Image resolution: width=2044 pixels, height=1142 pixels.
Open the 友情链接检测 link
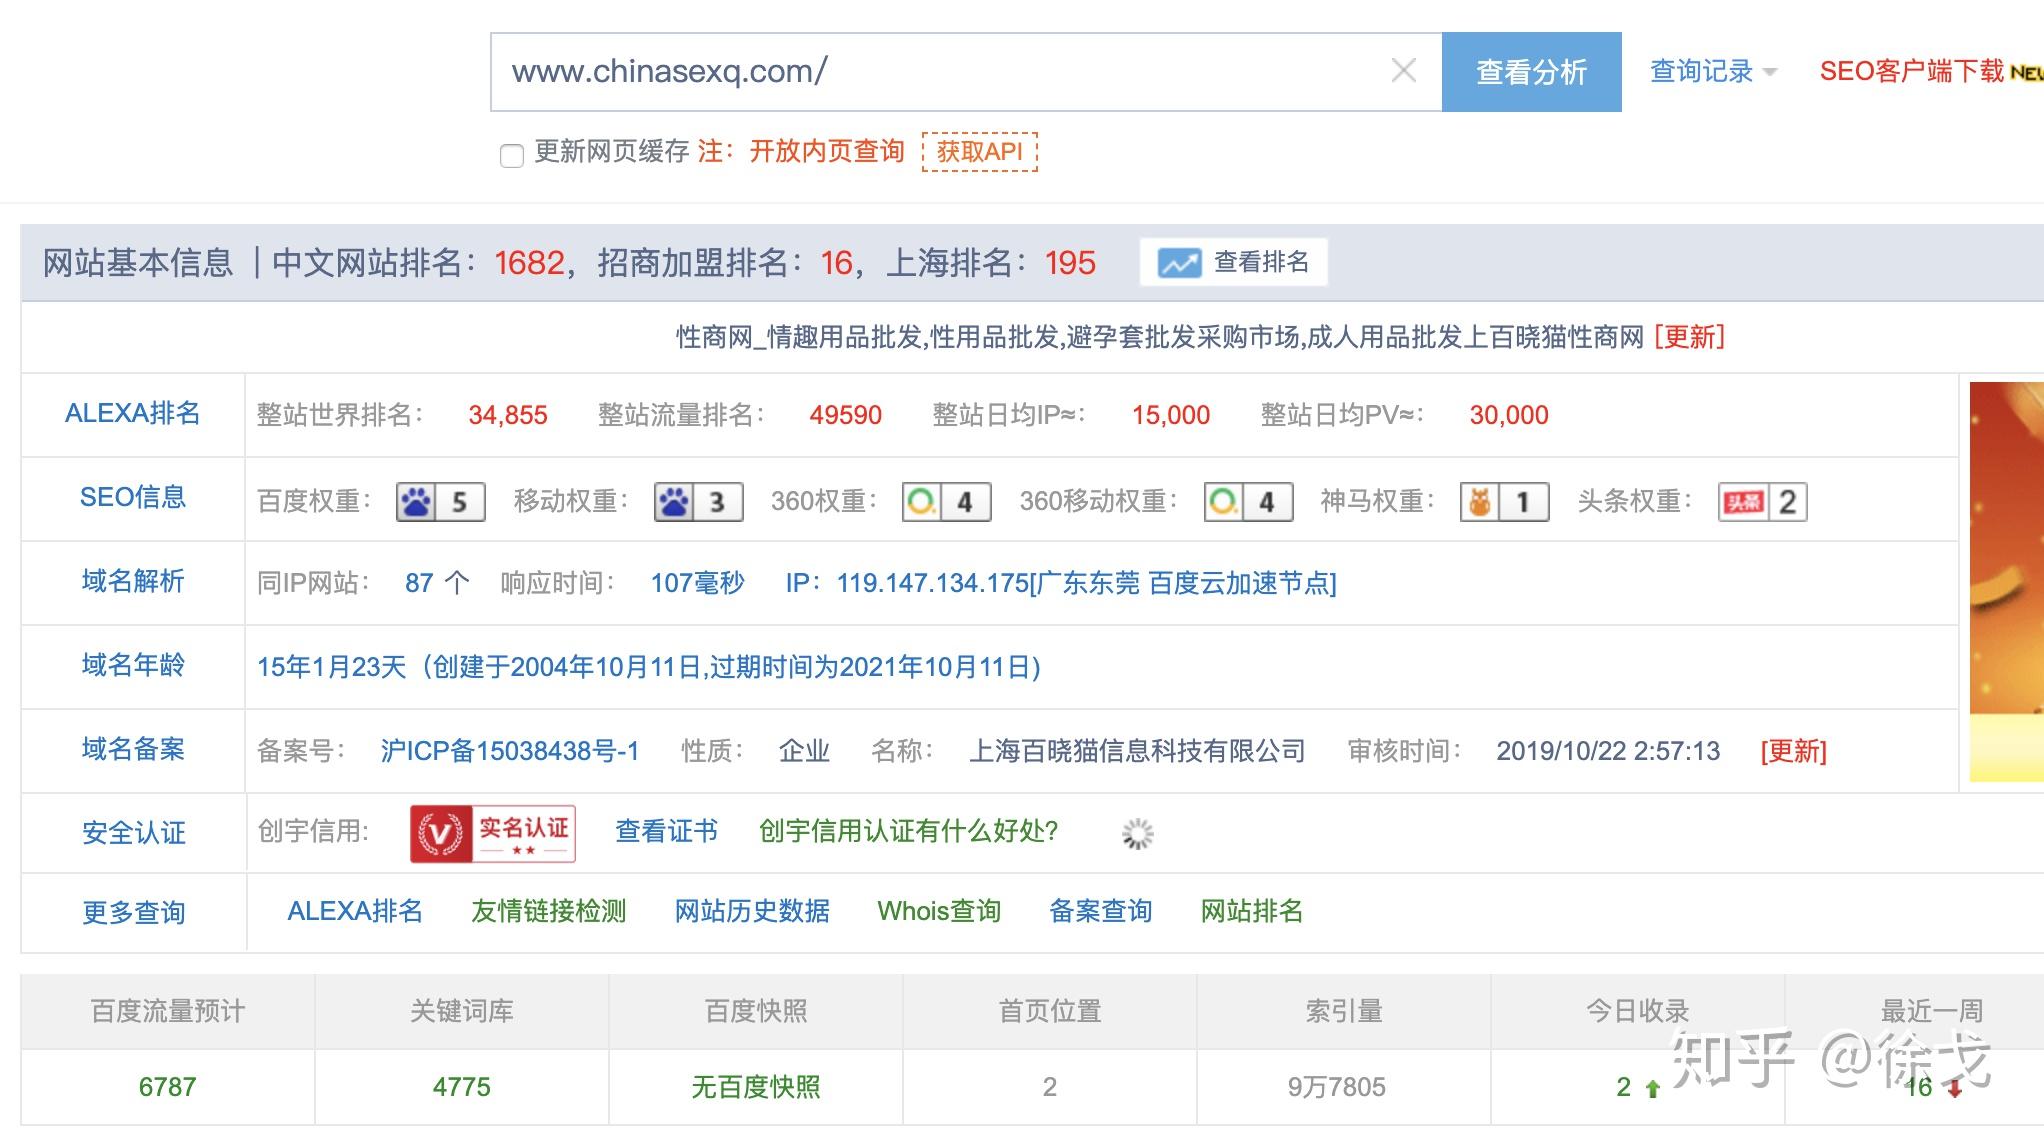click(x=549, y=911)
